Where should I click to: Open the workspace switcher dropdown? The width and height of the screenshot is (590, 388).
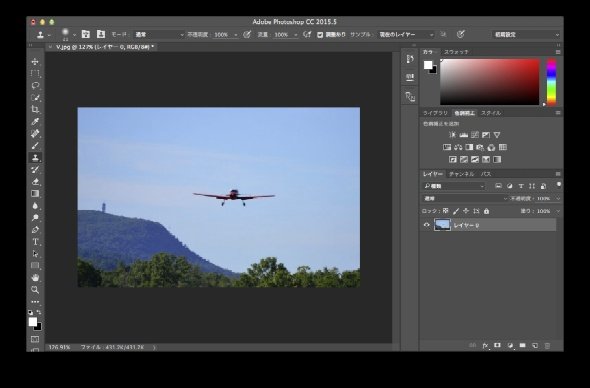526,35
